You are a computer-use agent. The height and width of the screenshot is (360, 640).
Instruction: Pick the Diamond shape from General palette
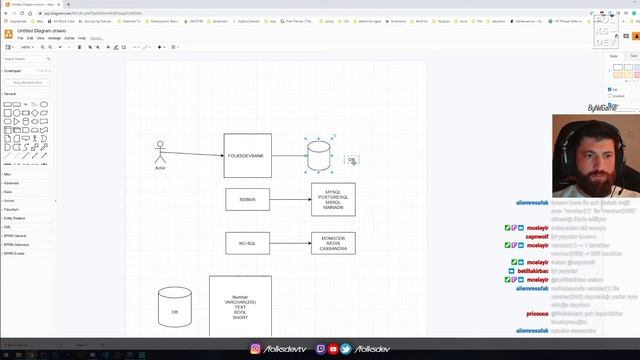[35, 113]
